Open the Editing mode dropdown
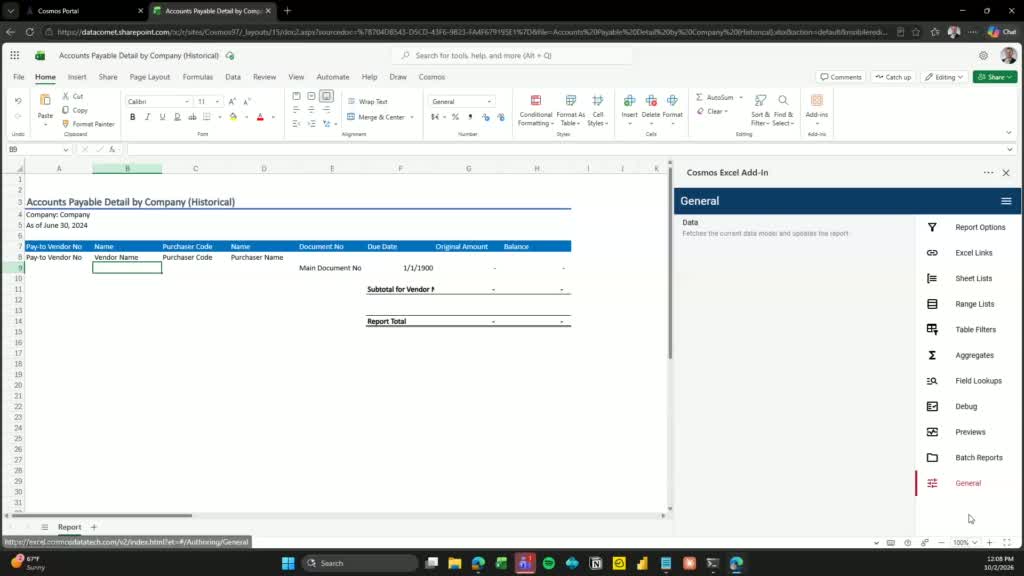1024x576 pixels. [944, 77]
